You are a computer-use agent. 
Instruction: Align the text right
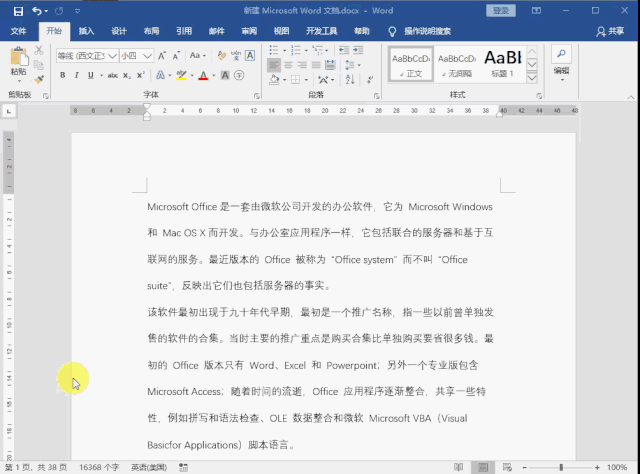click(302, 65)
